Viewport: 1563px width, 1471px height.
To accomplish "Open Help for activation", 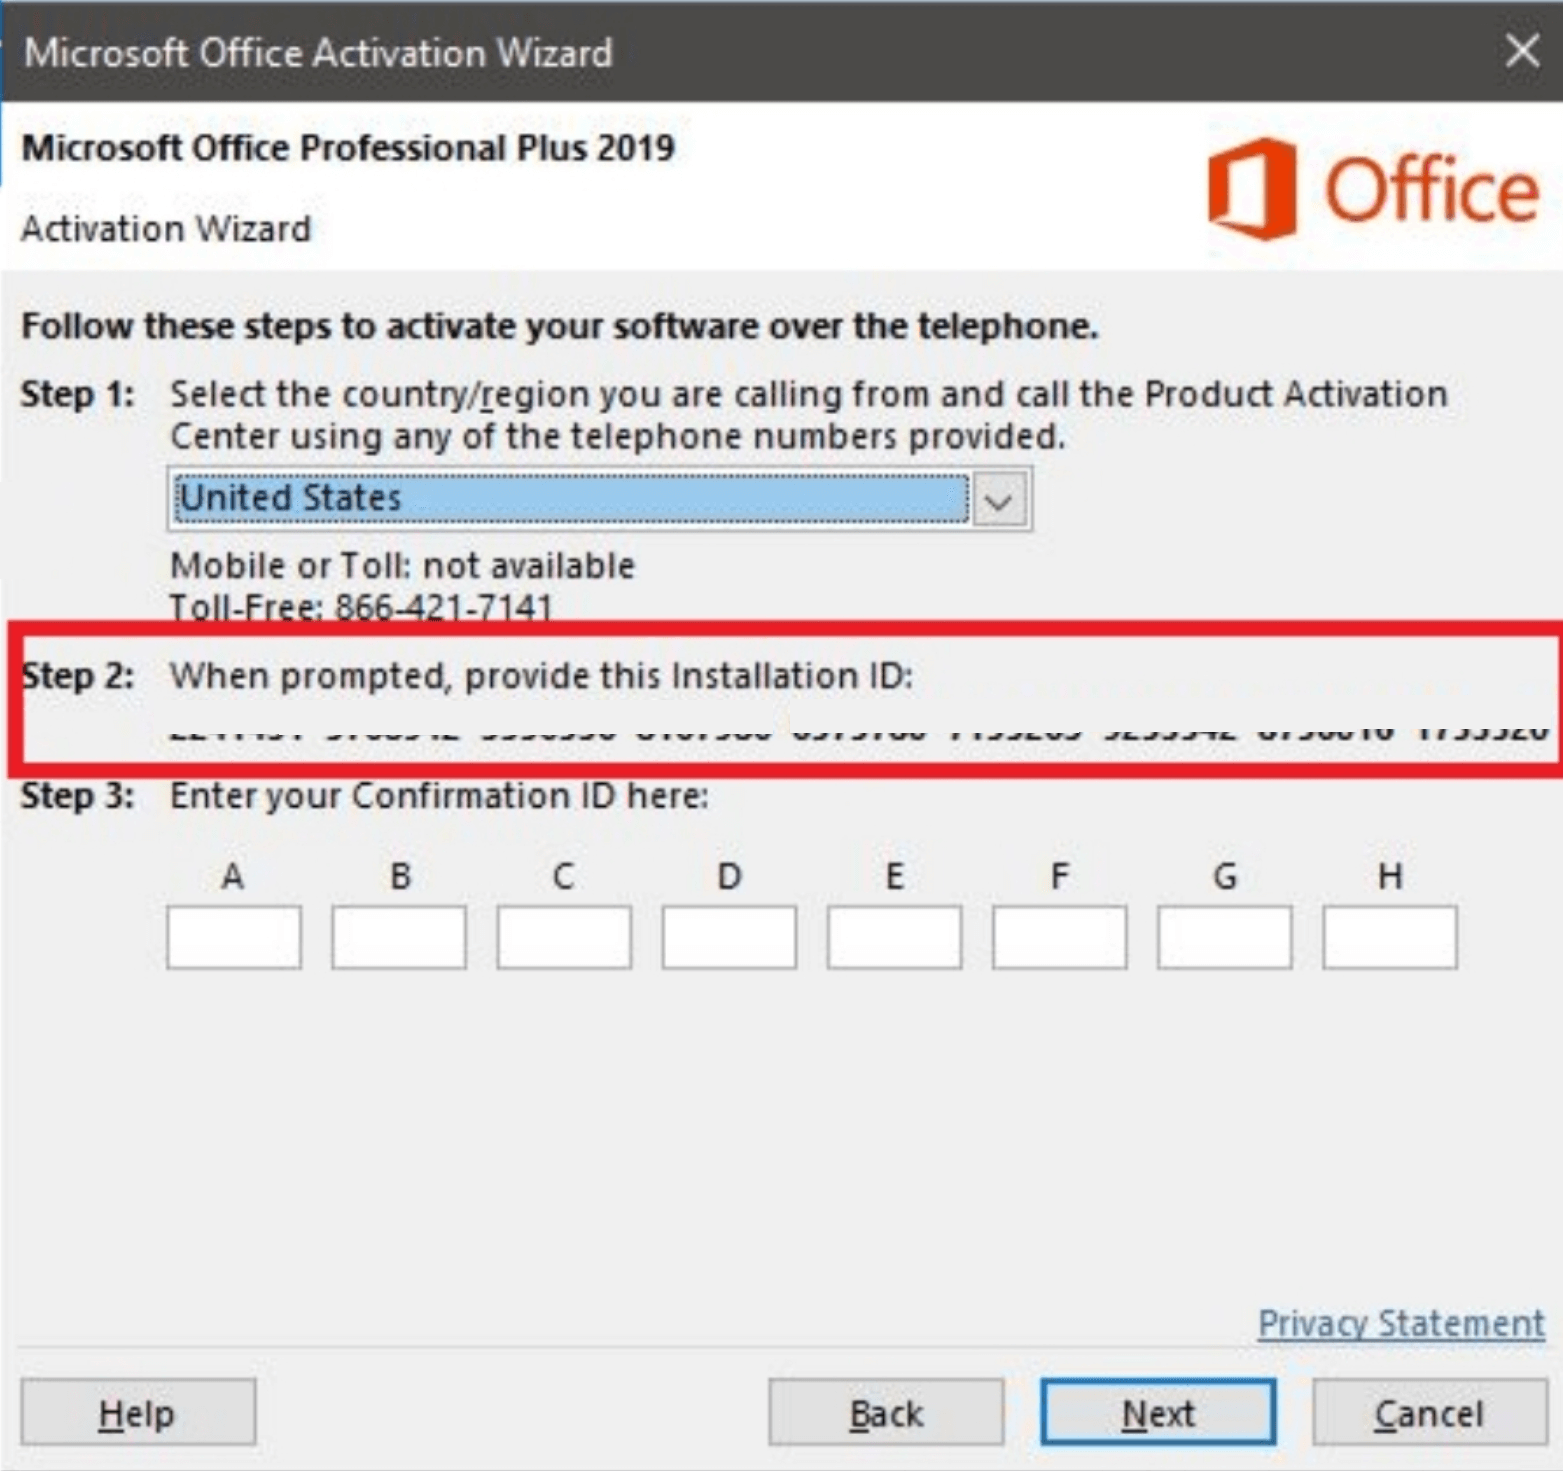I will tap(138, 1412).
